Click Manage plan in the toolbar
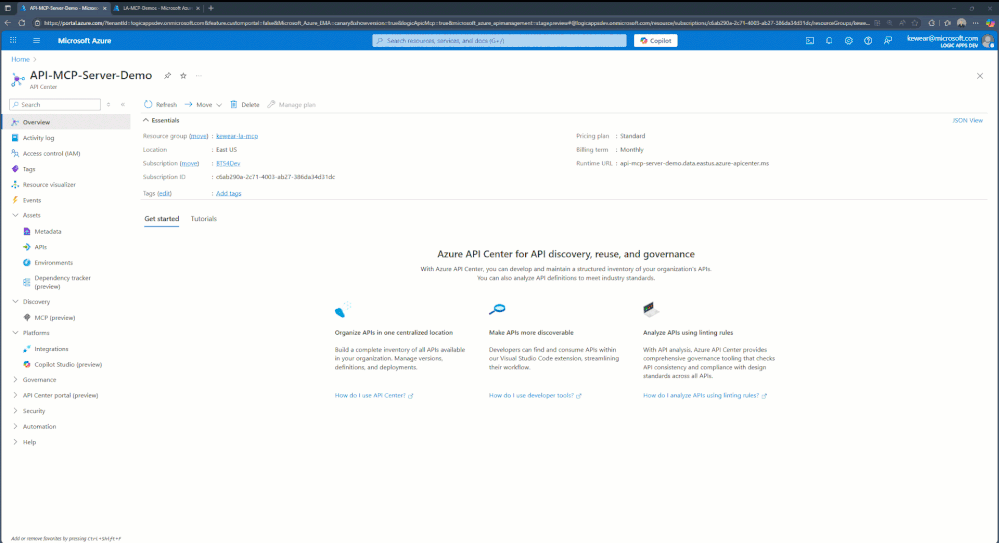Image resolution: width=999 pixels, height=543 pixels. tap(291, 105)
